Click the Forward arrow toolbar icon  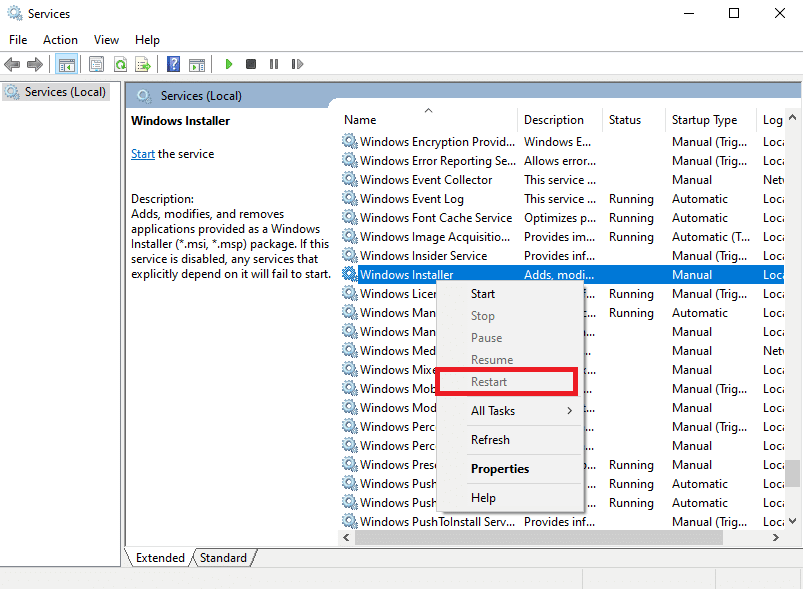point(34,65)
